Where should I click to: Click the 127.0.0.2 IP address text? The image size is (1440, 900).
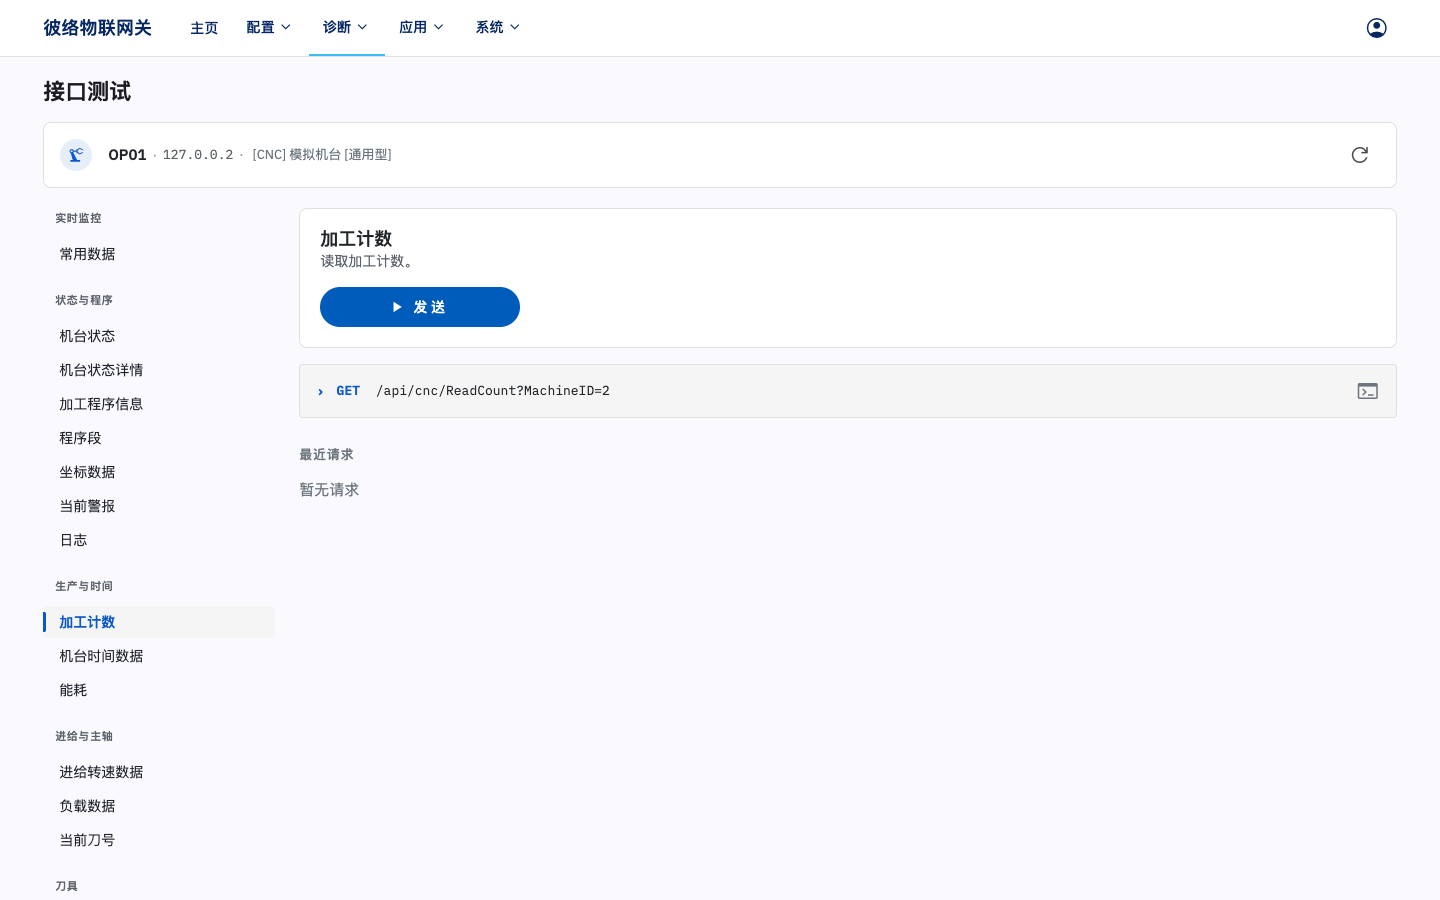pyautogui.click(x=198, y=155)
